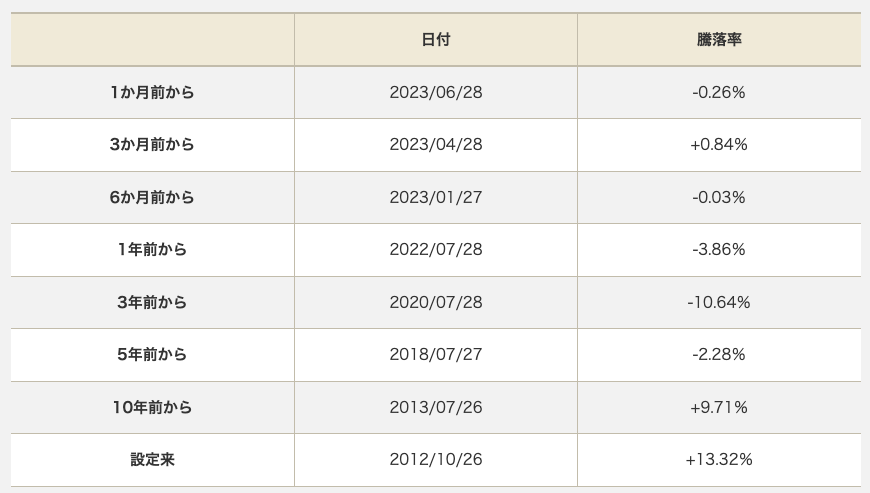870x493 pixels.
Task: Select the 2012/10/26 inception date cell
Action: point(436,460)
